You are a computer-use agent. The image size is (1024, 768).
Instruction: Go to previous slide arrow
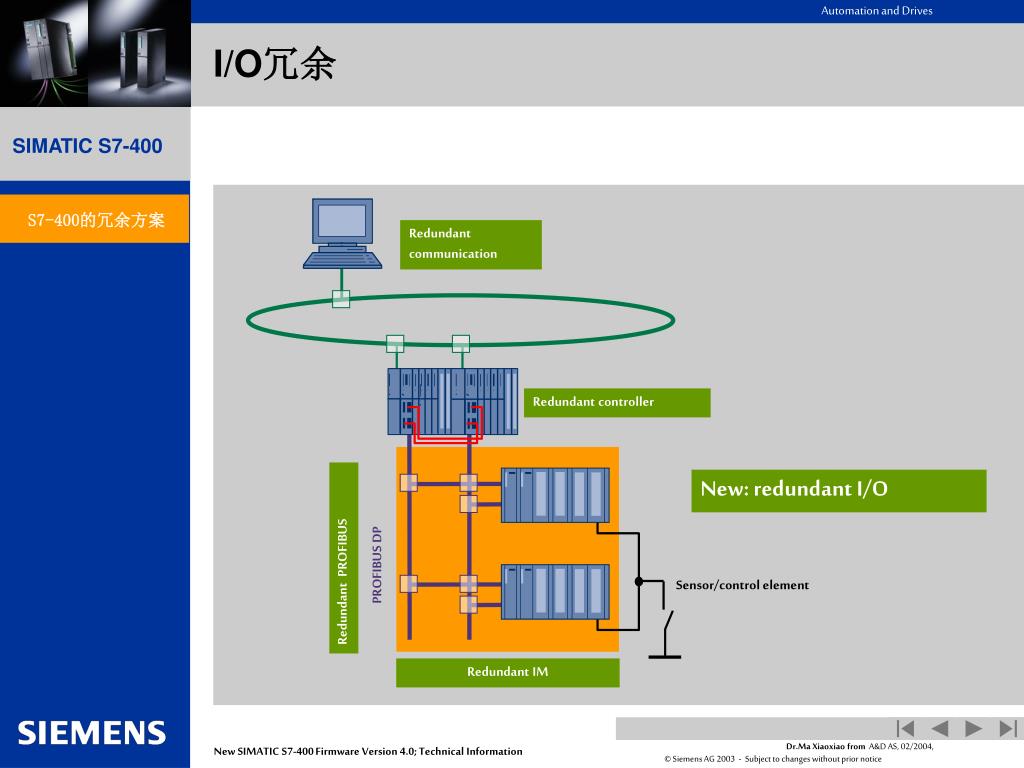coord(940,728)
